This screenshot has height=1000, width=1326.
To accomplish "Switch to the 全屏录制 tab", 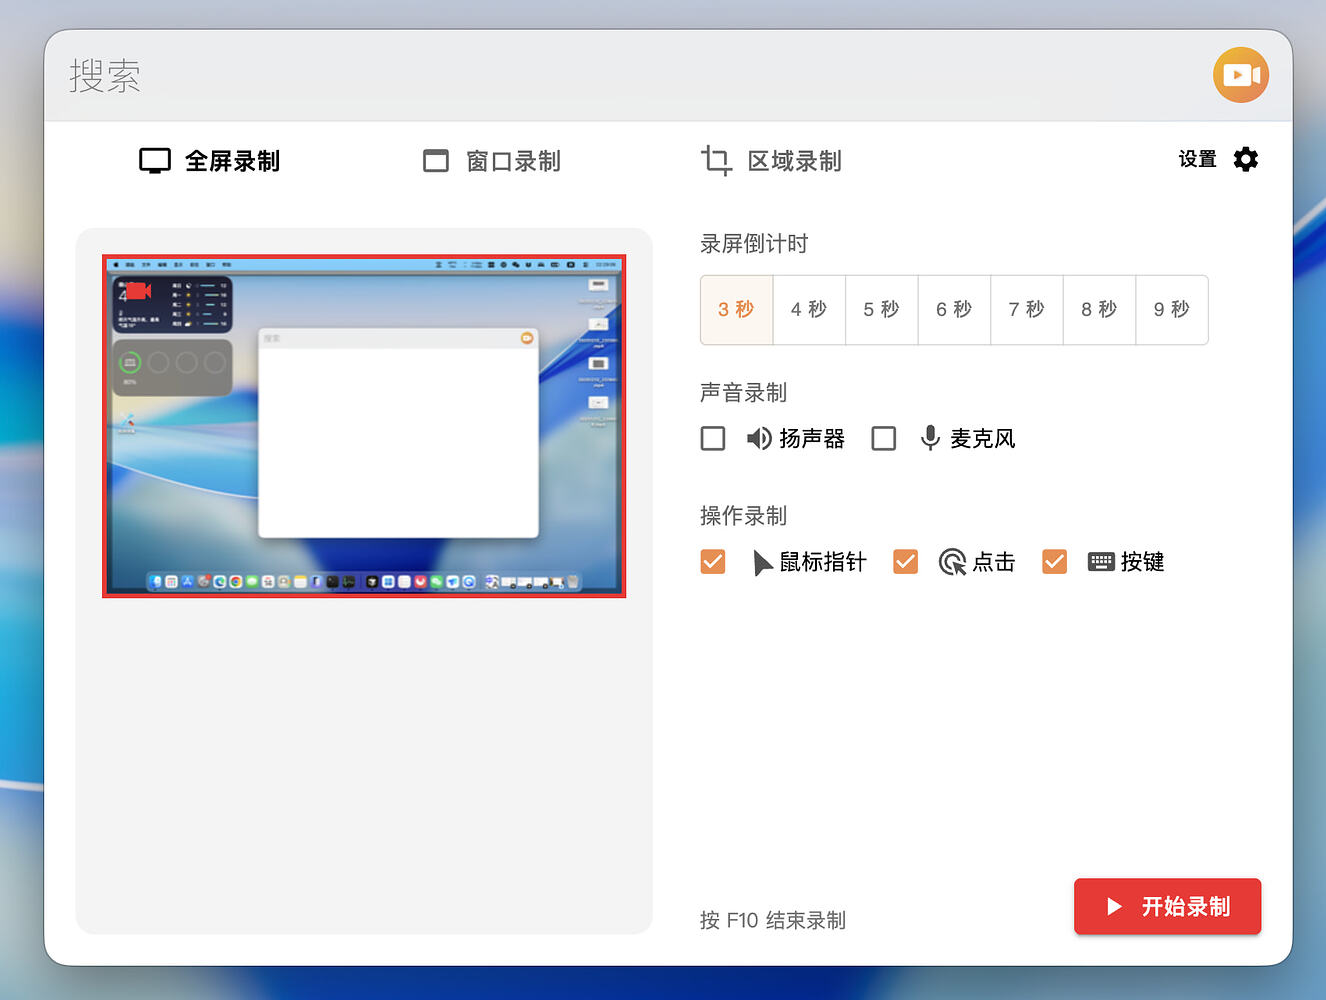I will click(210, 161).
